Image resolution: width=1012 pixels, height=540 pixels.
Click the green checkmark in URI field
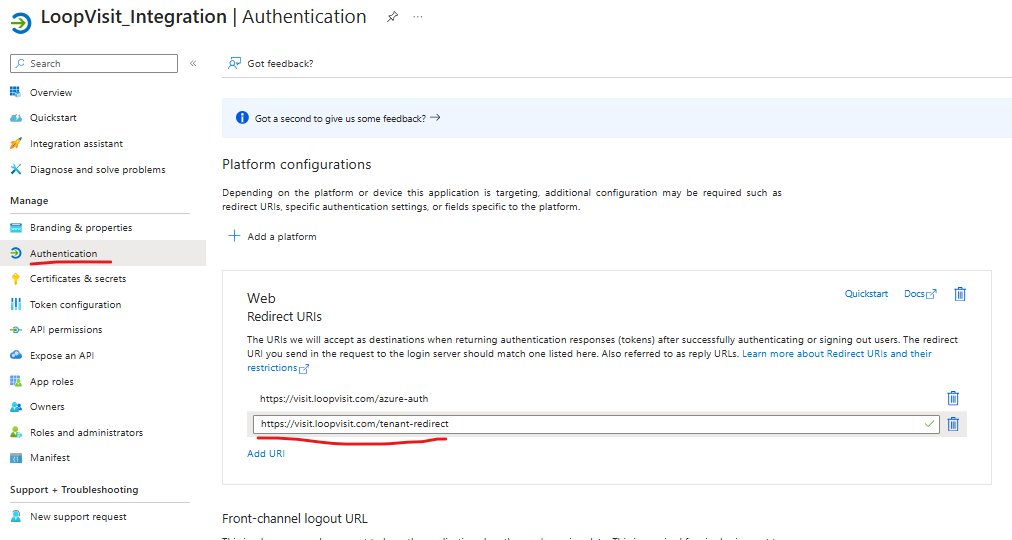click(x=929, y=424)
